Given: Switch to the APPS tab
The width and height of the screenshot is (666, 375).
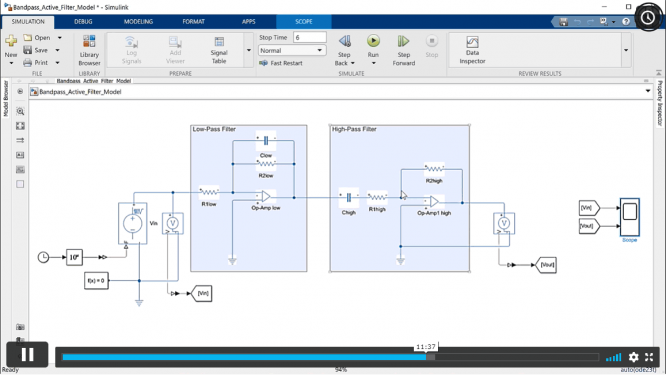Looking at the screenshot, I should 248,22.
